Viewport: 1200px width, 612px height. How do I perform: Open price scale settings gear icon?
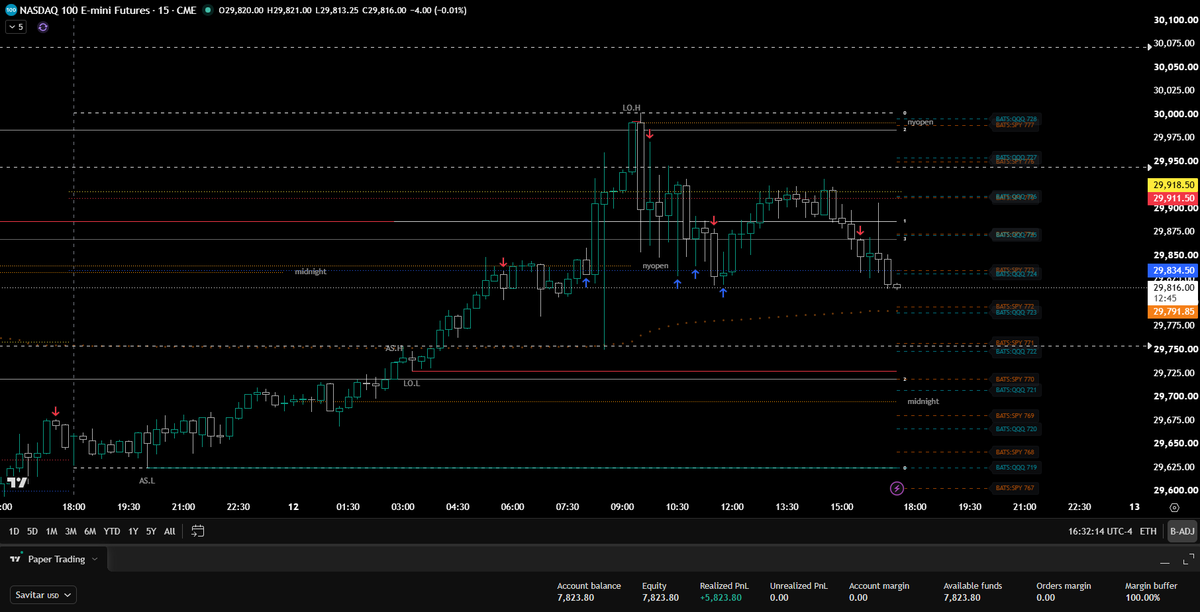pyautogui.click(x=1173, y=508)
